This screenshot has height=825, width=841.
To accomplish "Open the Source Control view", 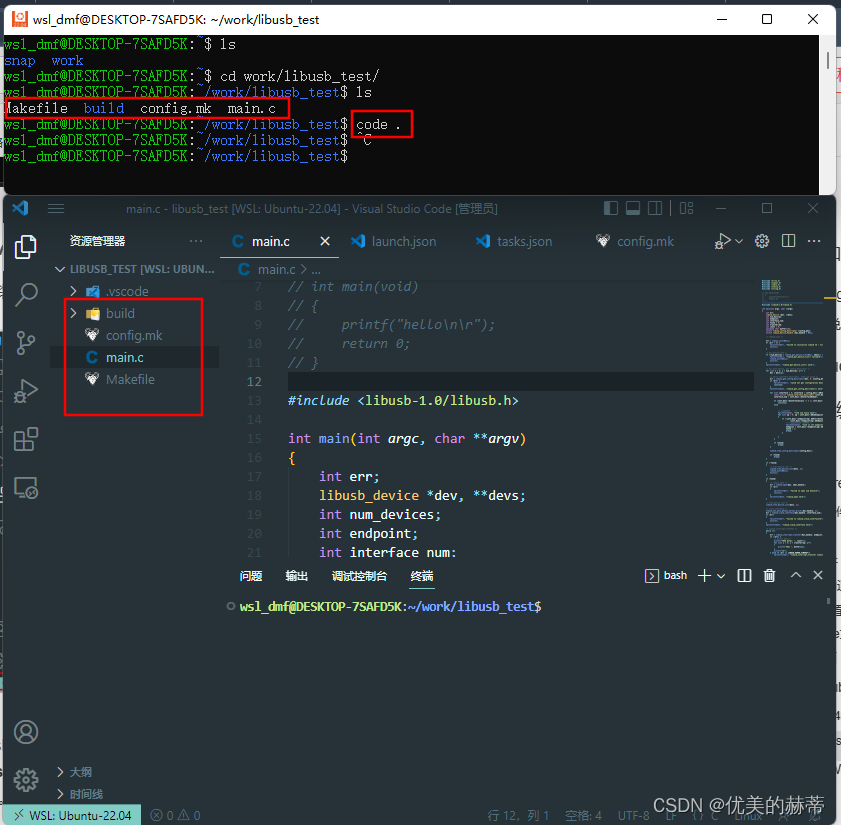I will click(25, 343).
